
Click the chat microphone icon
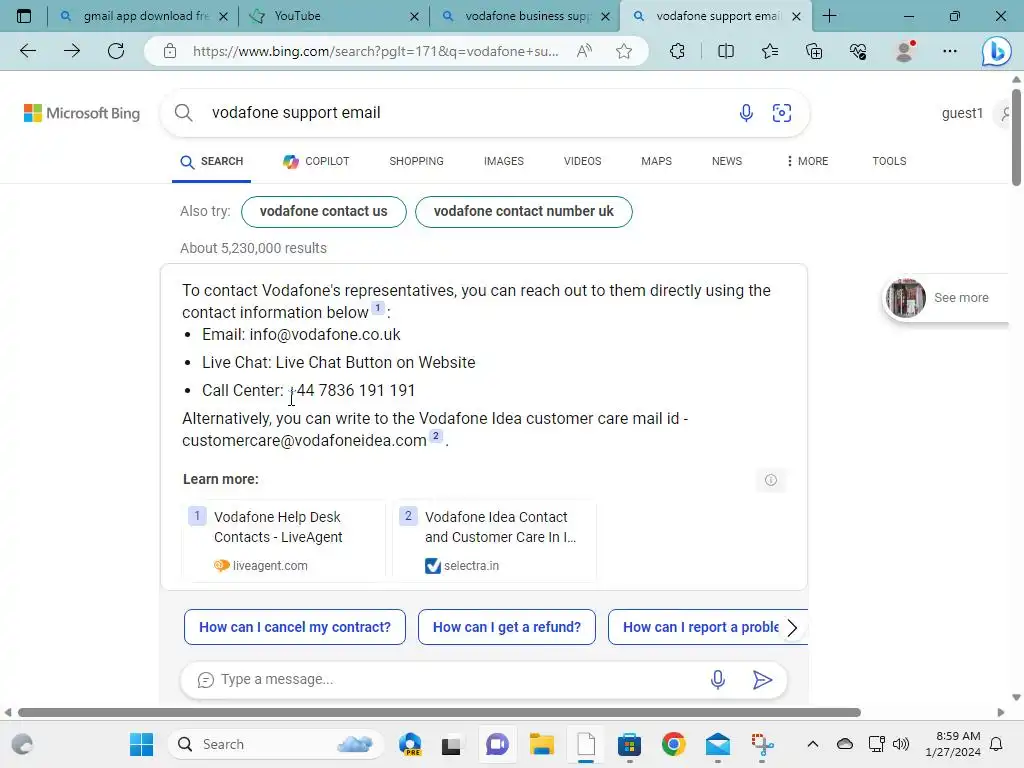[x=717, y=680]
